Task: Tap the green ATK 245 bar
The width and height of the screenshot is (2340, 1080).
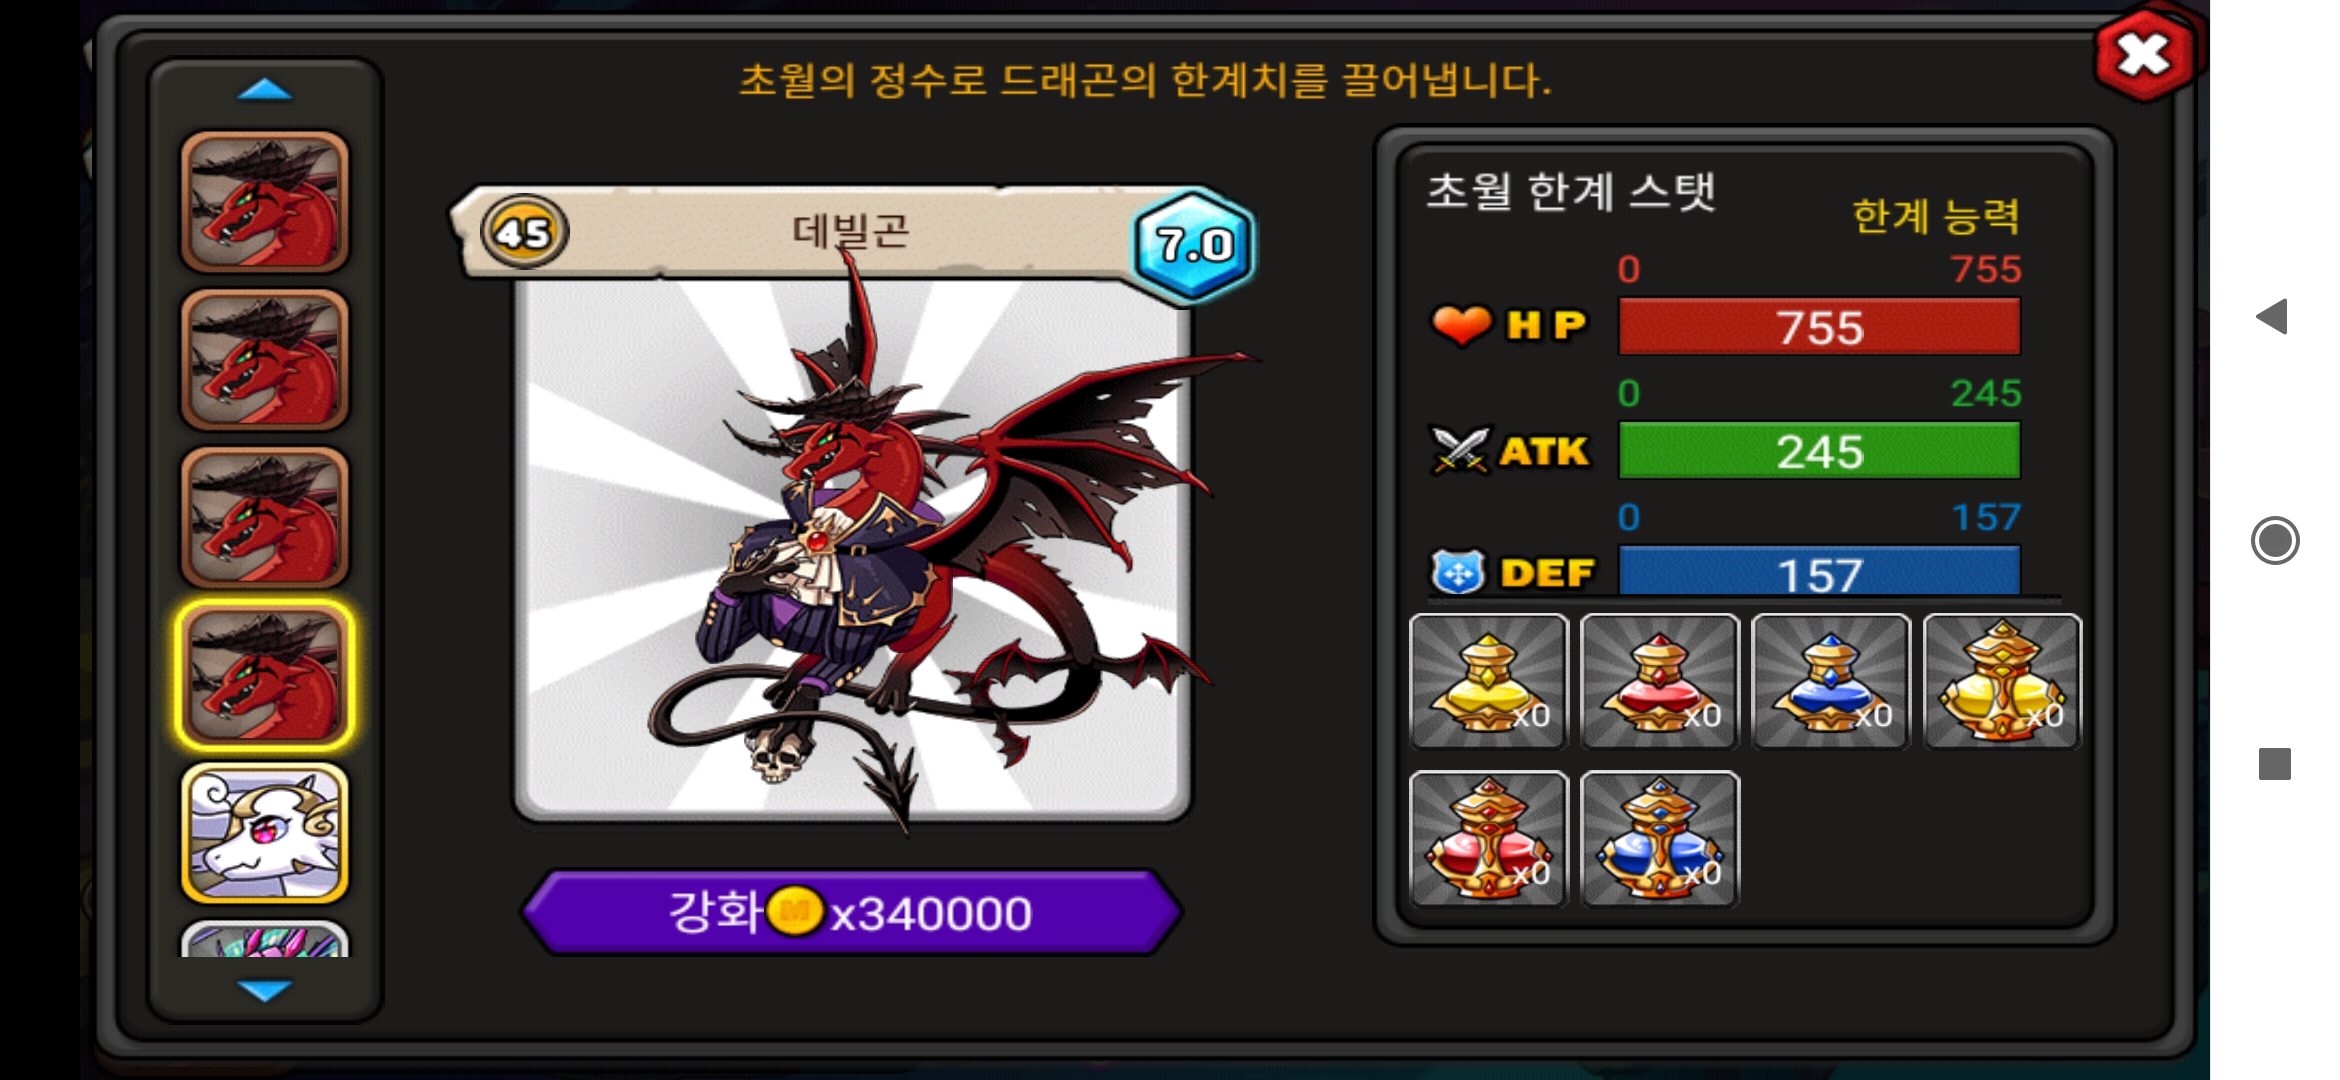Action: coord(1819,451)
